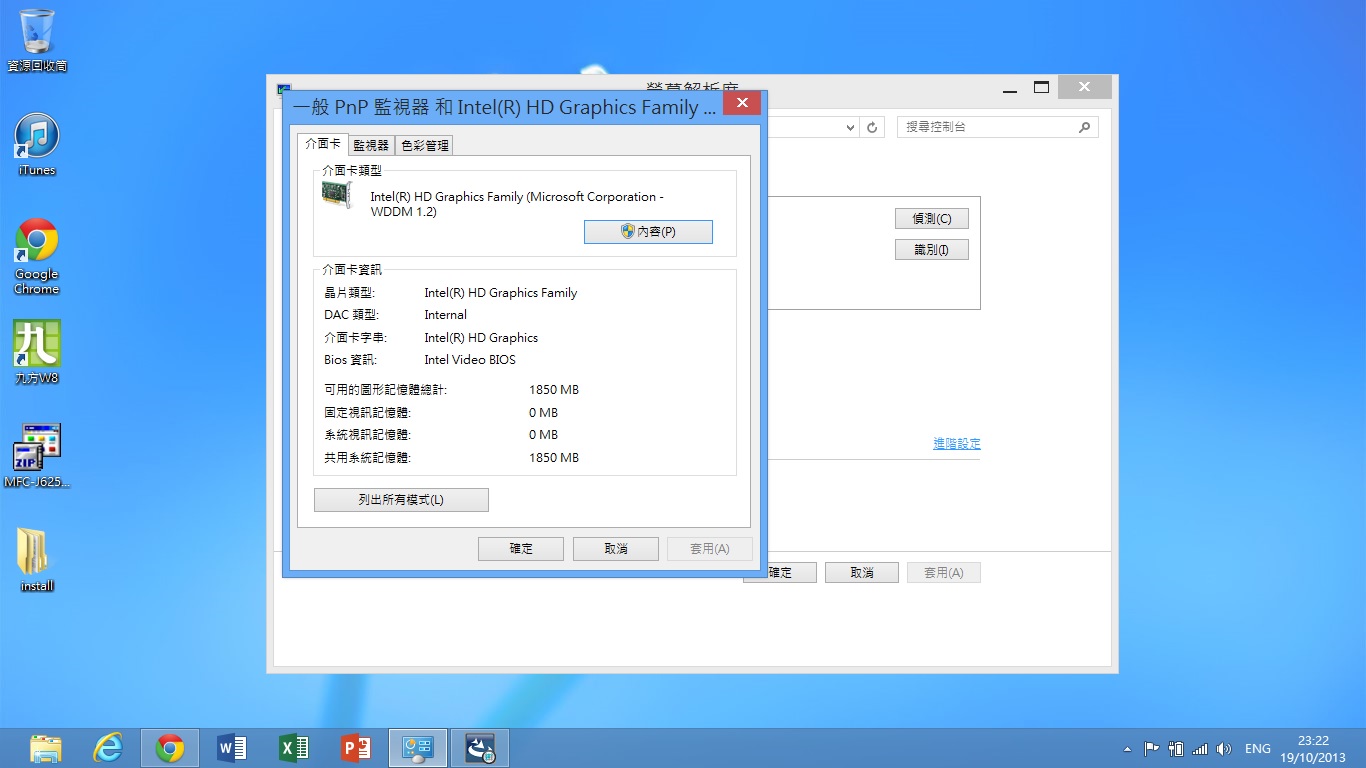Launch Internet Explorer from the taskbar
This screenshot has width=1366, height=768.
(x=107, y=748)
